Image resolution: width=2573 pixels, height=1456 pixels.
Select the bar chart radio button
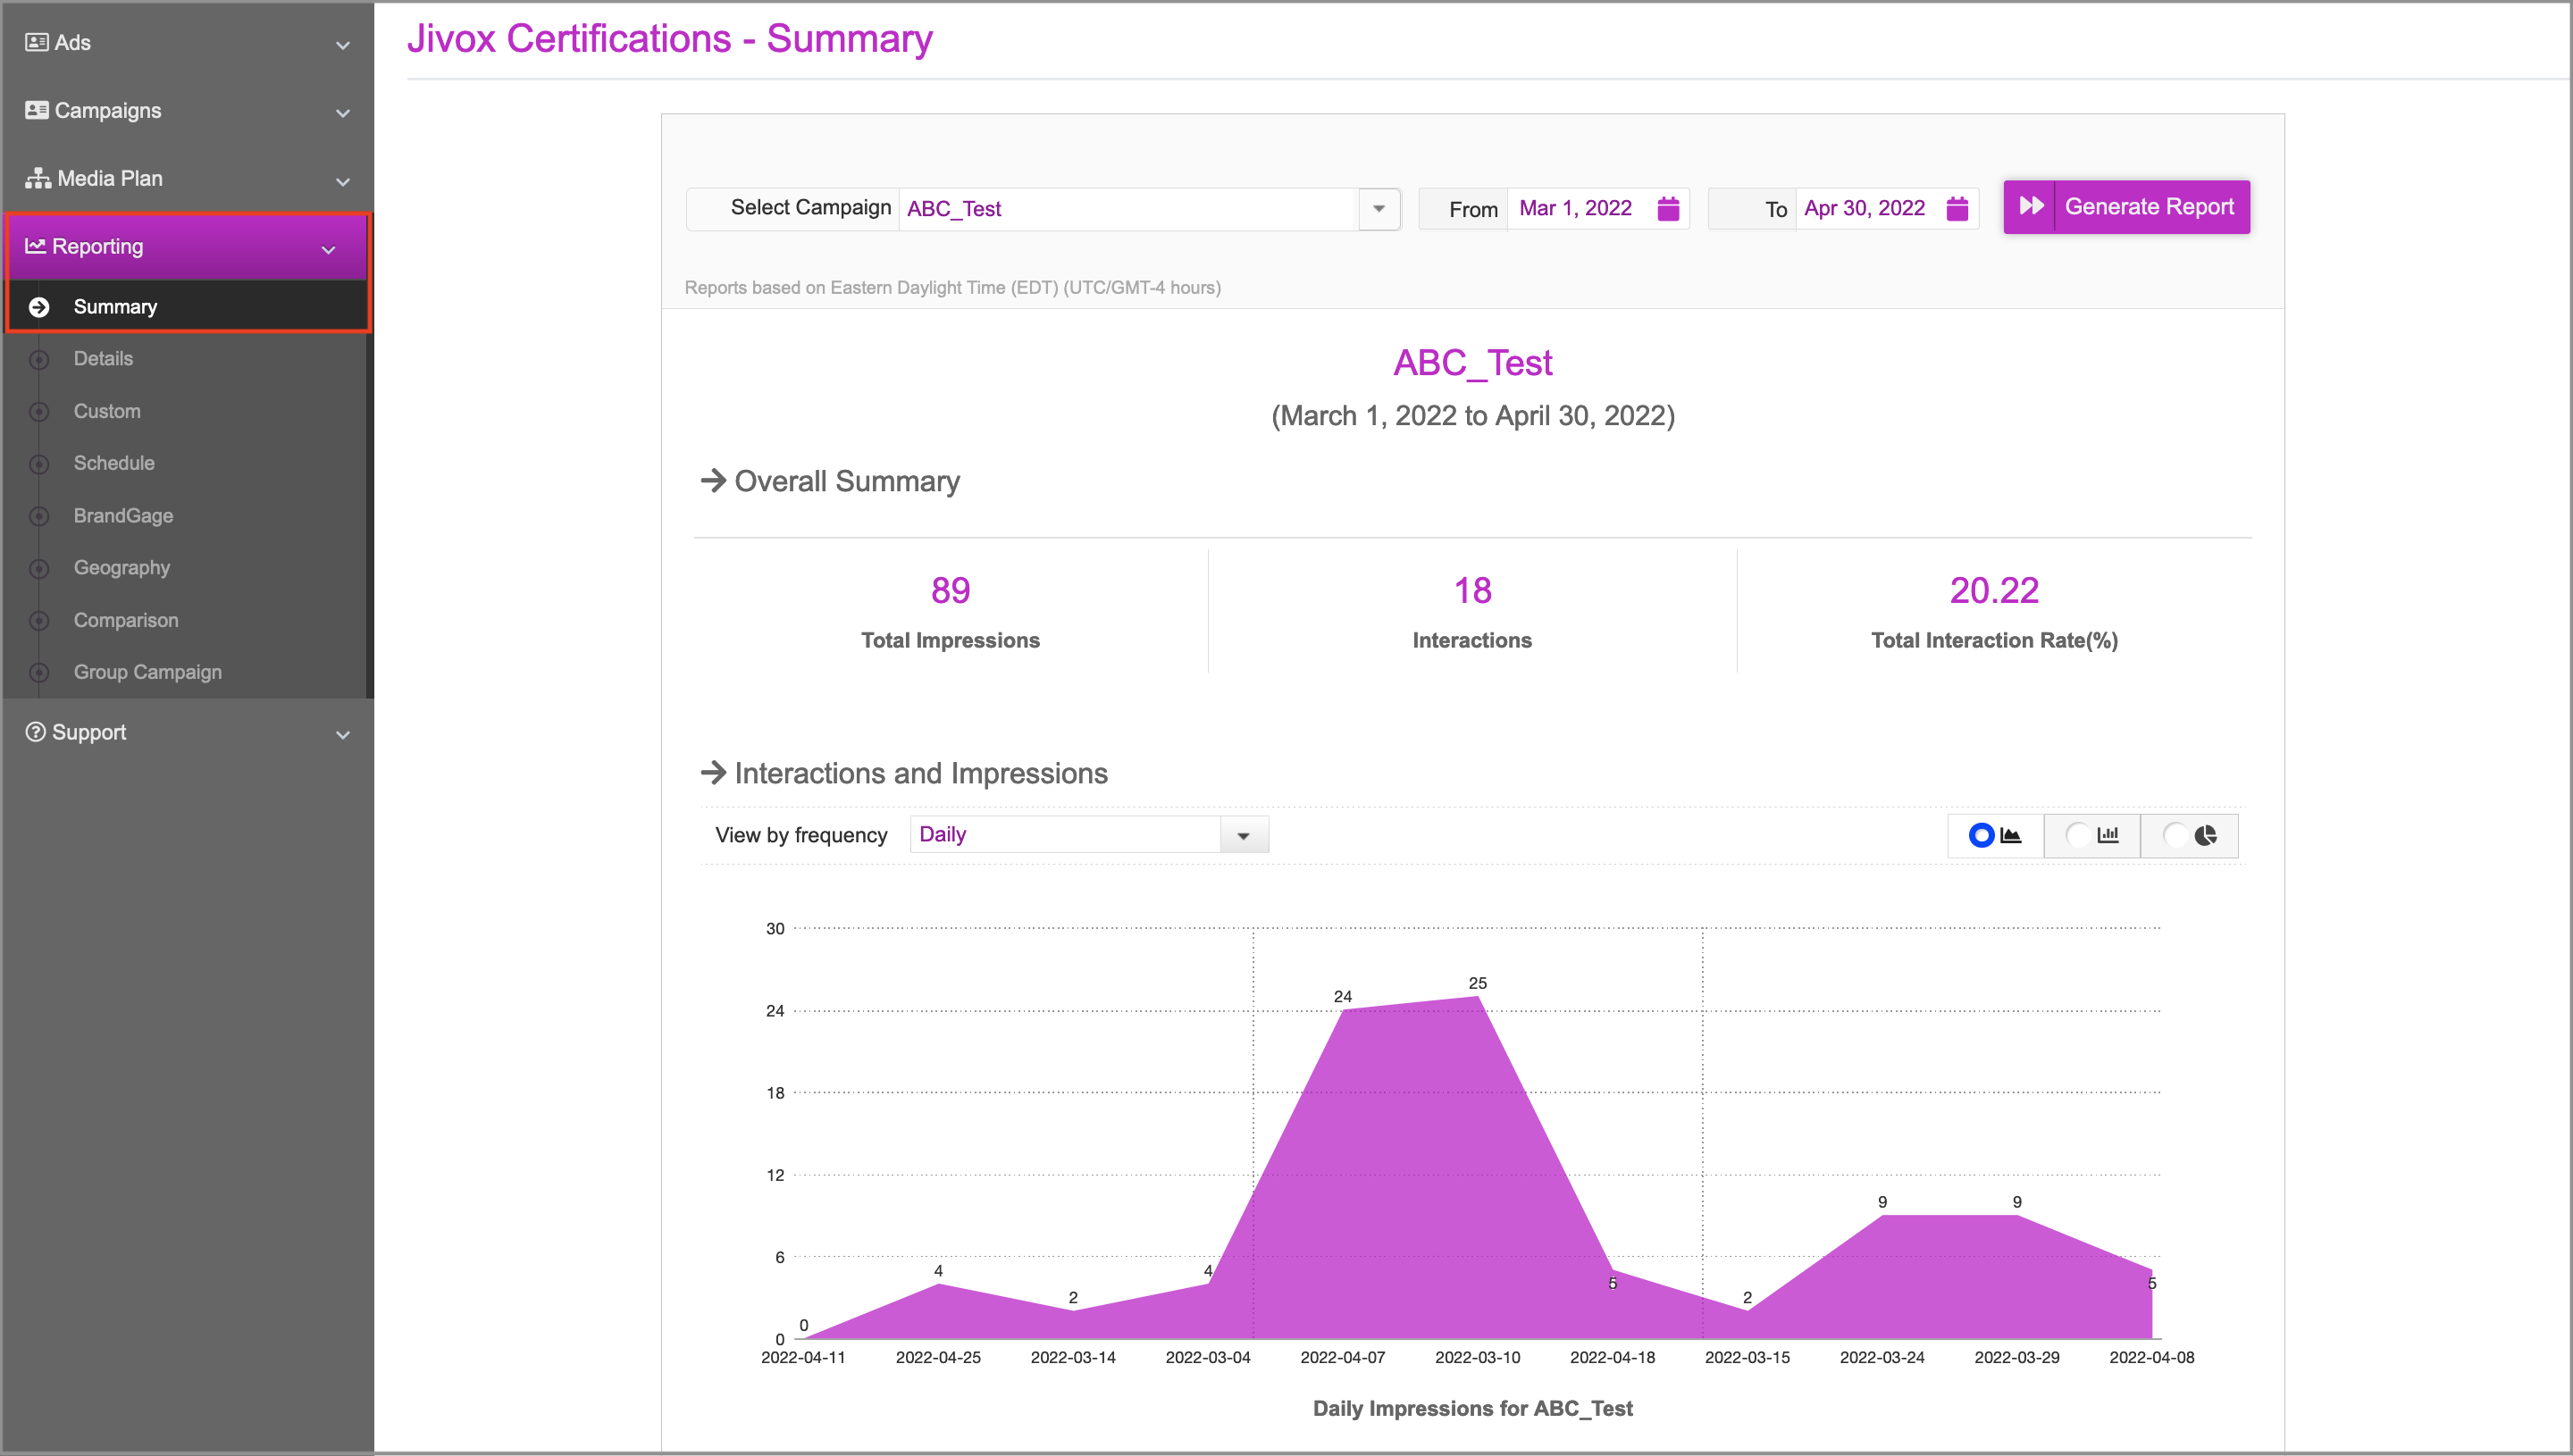tap(2078, 835)
